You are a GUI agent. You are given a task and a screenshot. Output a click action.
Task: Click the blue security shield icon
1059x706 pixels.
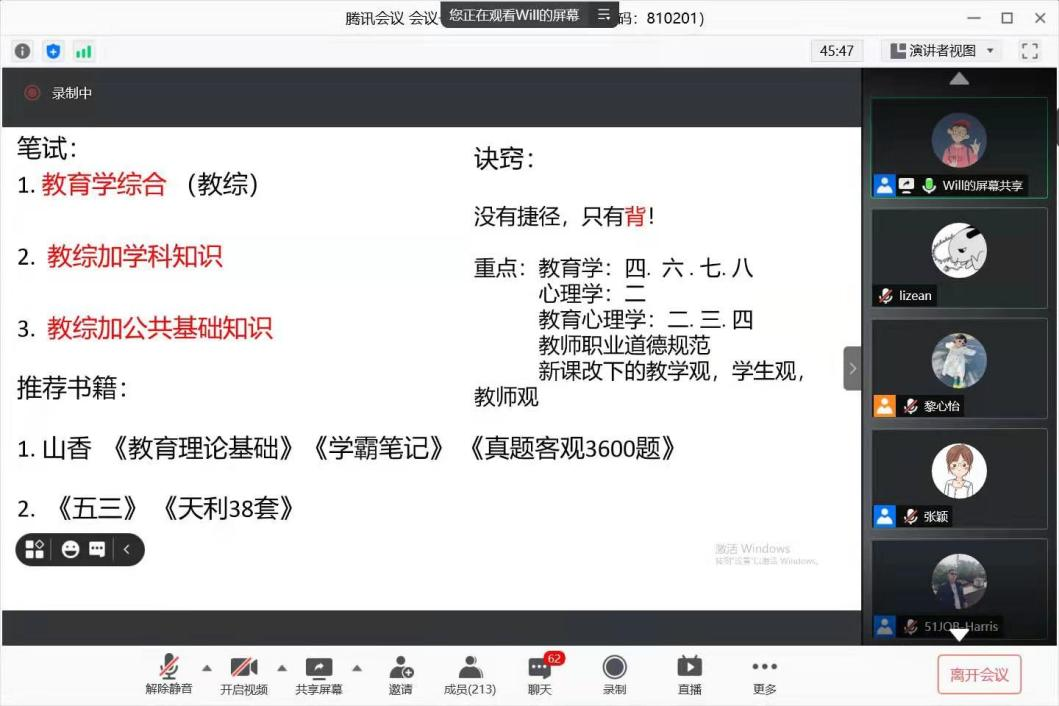(x=53, y=51)
